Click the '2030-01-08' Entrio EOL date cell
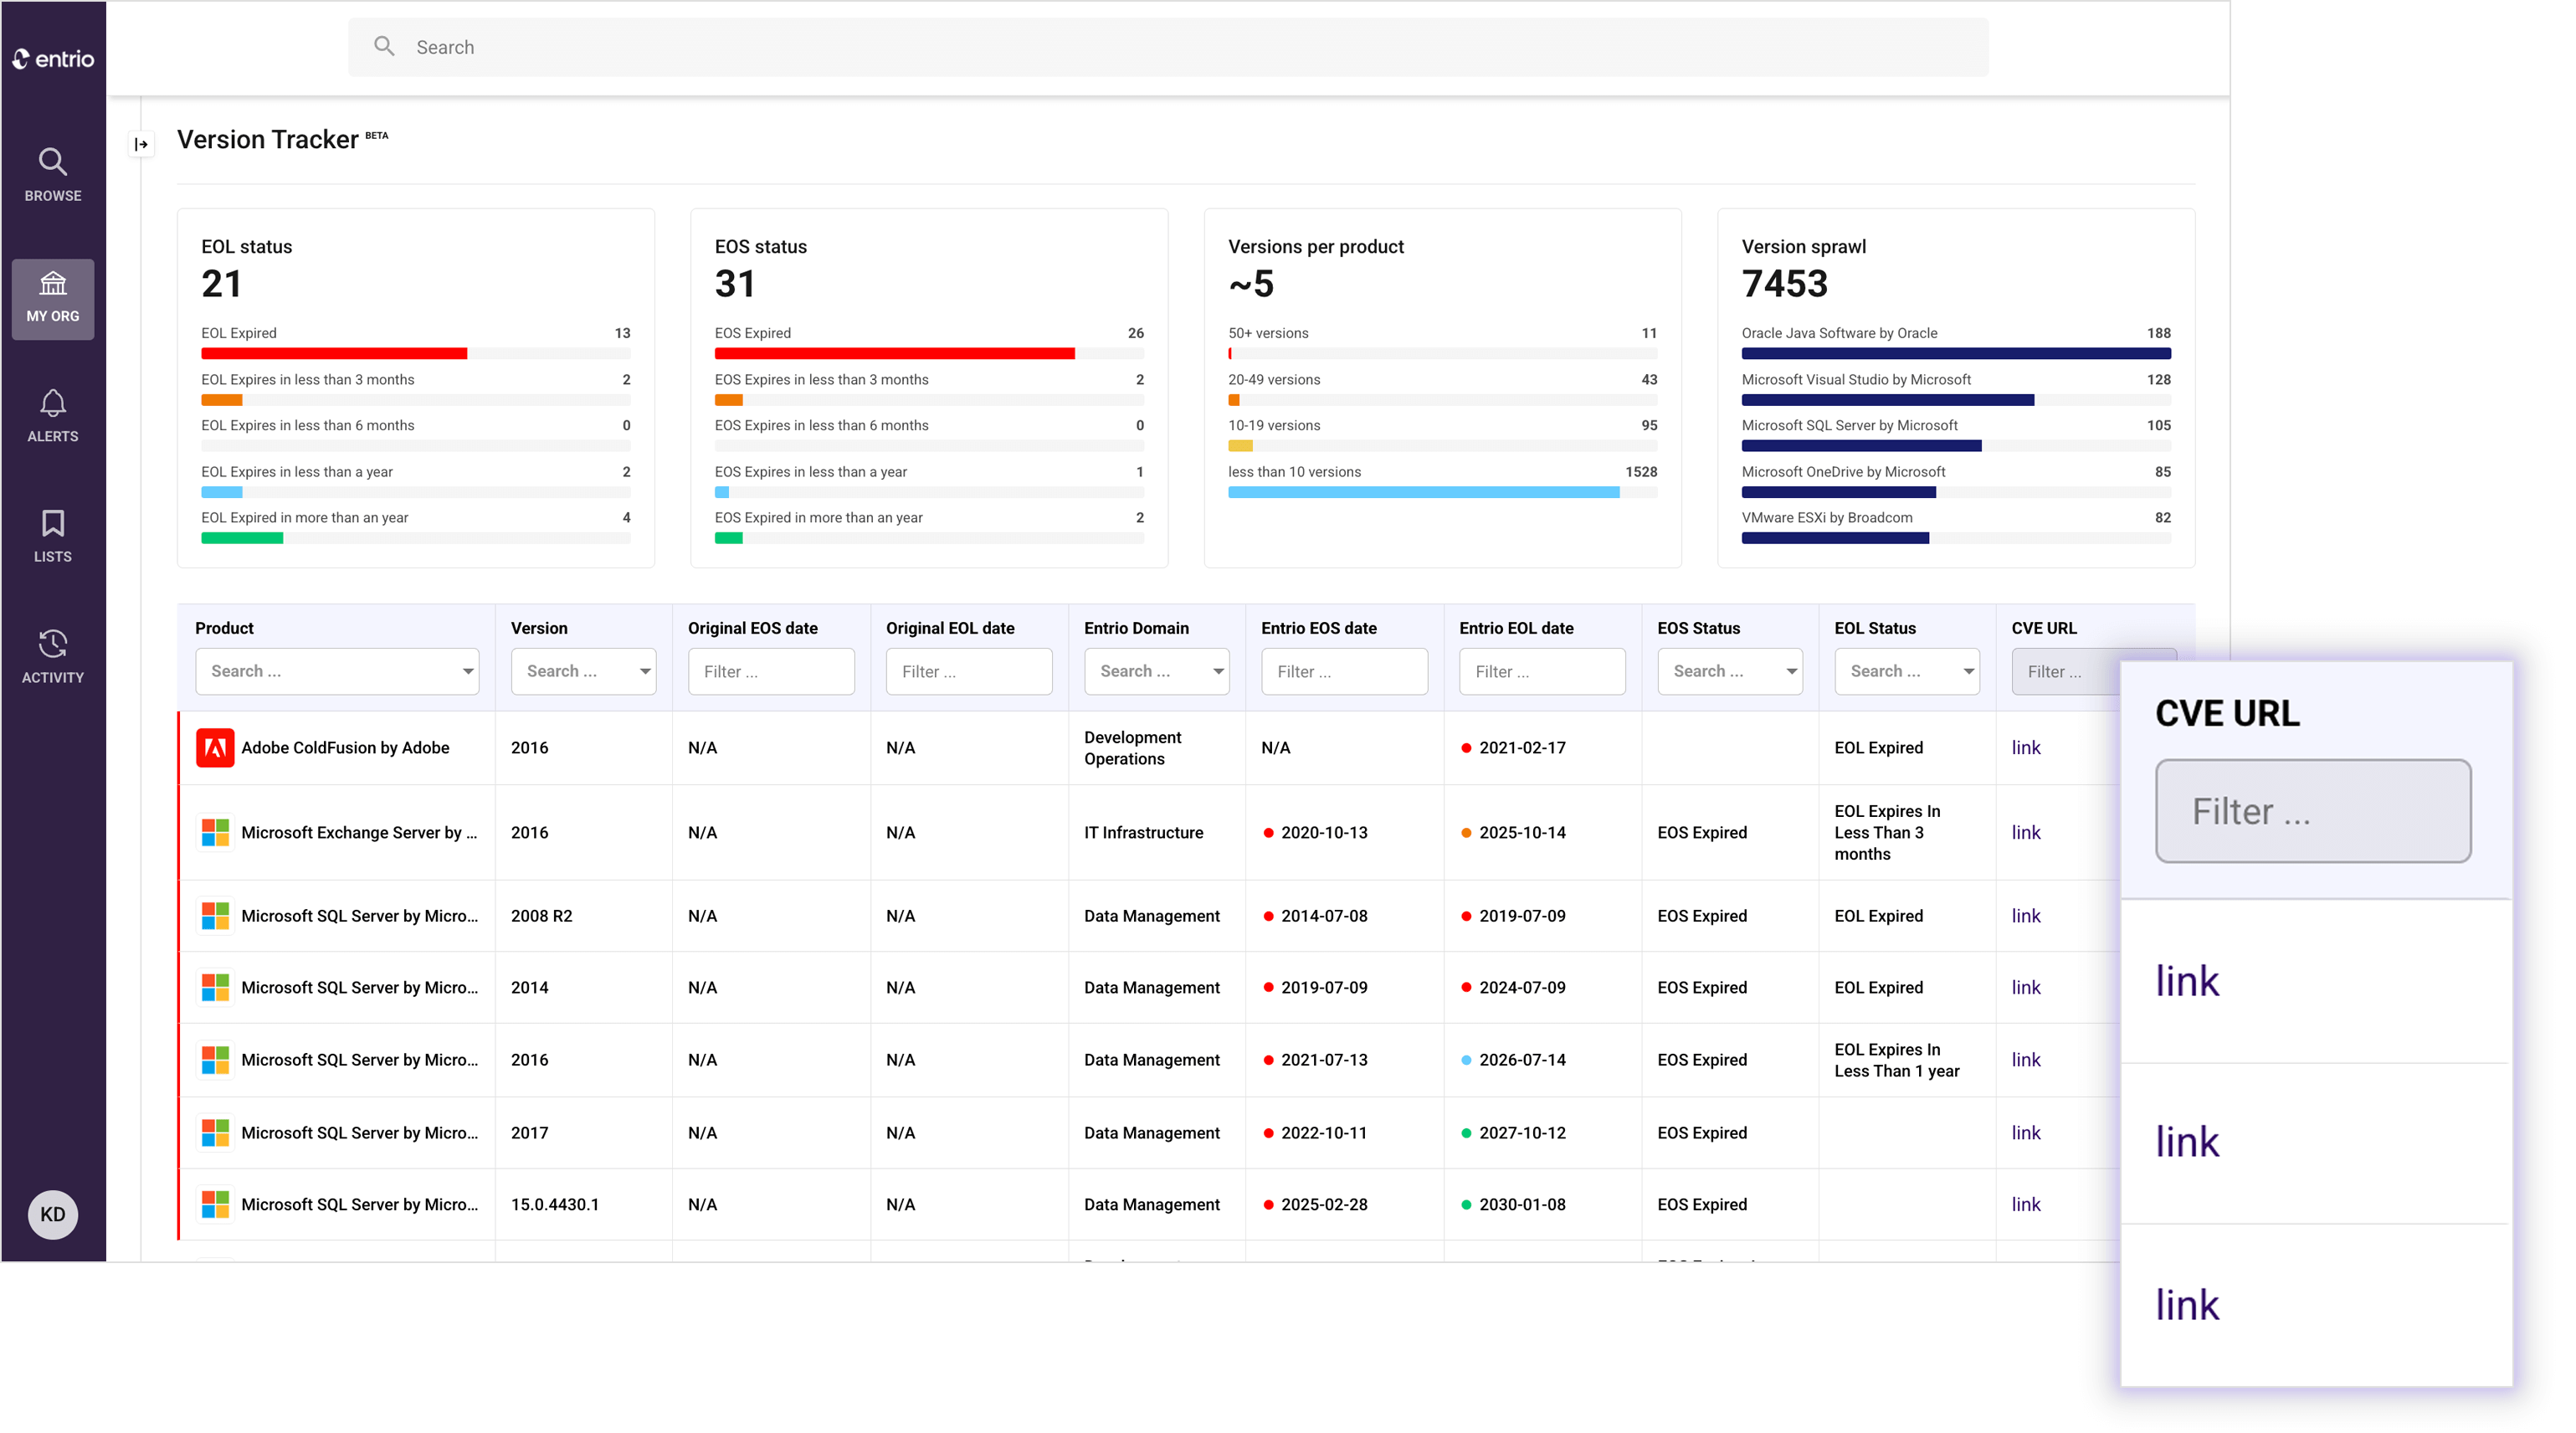2576x1433 pixels. [x=1522, y=1204]
